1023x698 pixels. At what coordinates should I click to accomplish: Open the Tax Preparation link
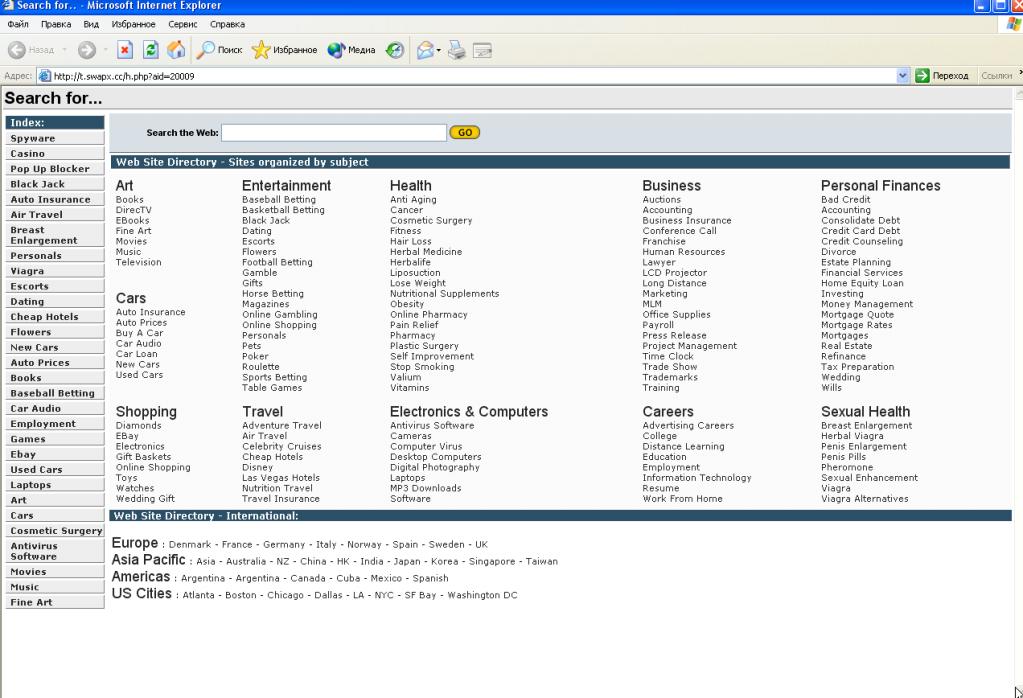[858, 367]
